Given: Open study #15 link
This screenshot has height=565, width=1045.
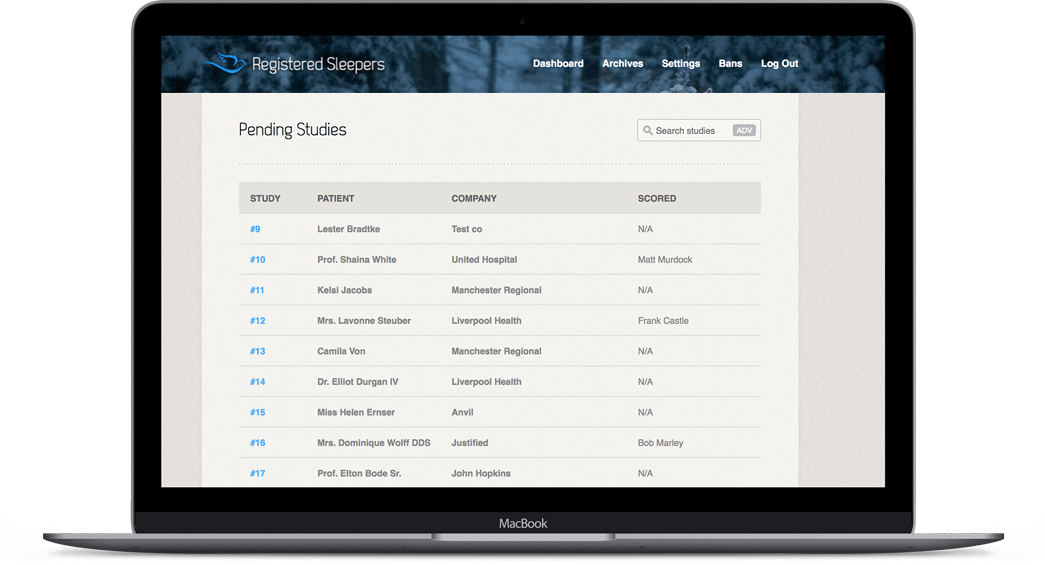Looking at the screenshot, I should point(257,412).
